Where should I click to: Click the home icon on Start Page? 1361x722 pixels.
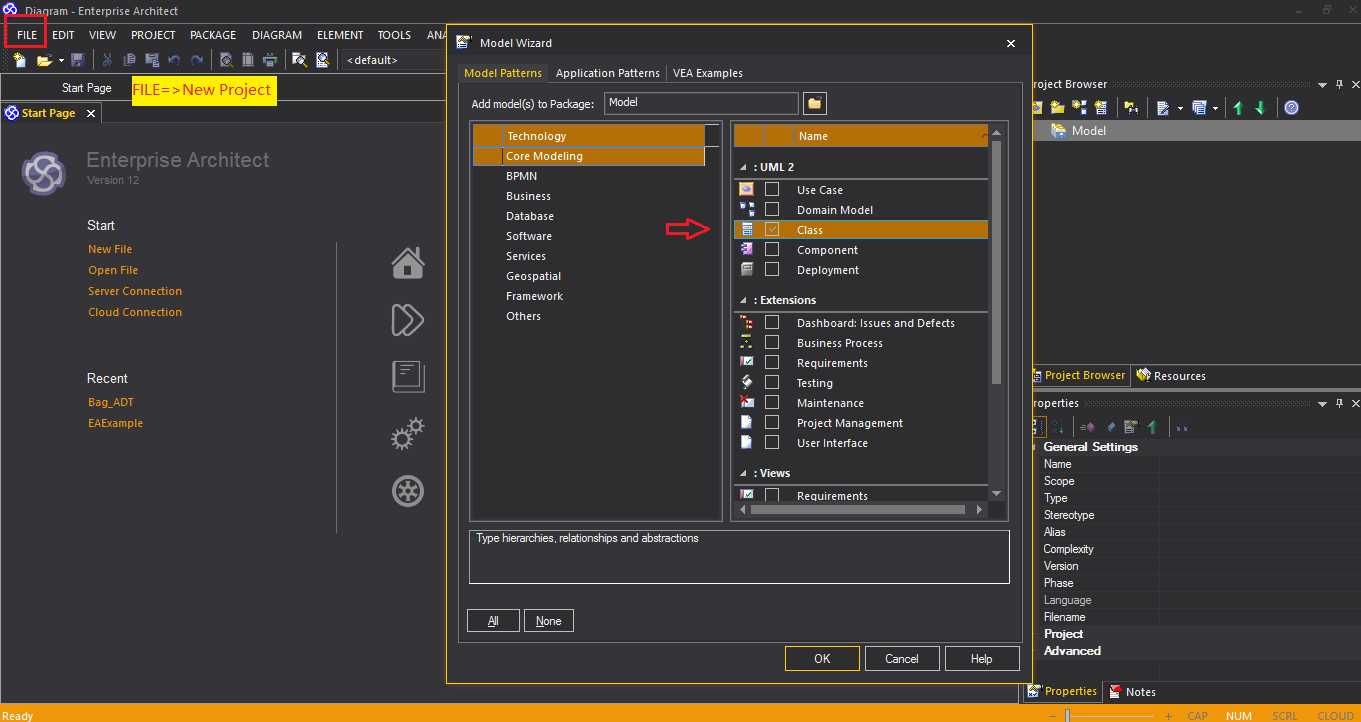coord(408,263)
